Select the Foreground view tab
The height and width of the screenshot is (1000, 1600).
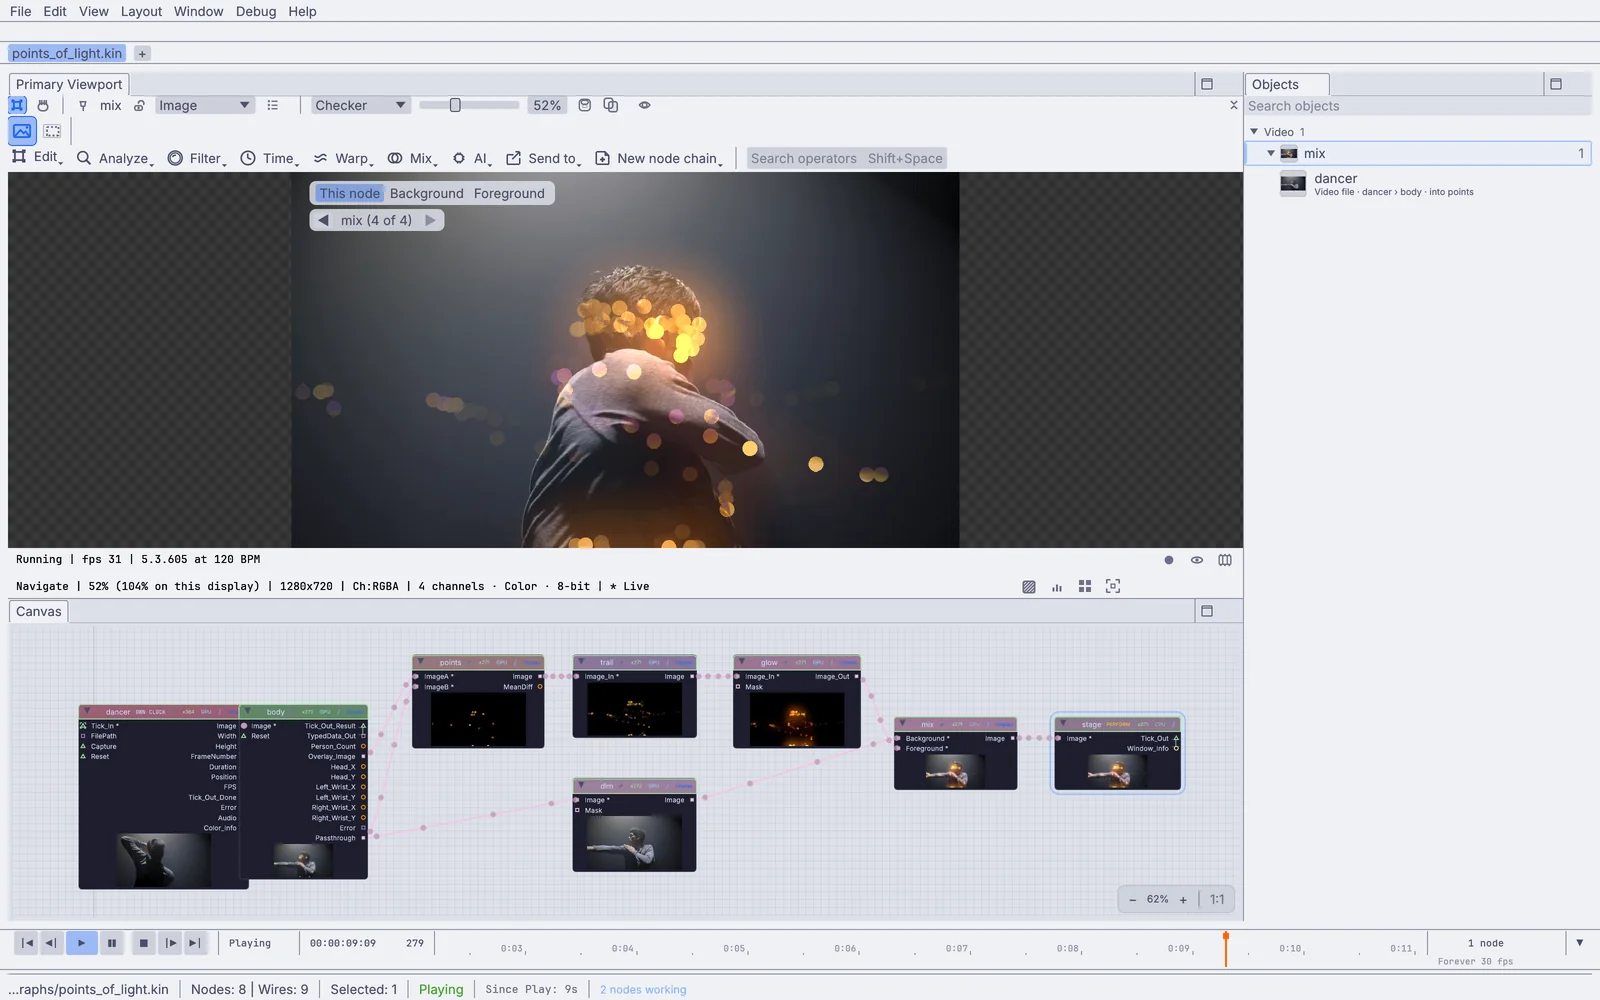(x=509, y=193)
